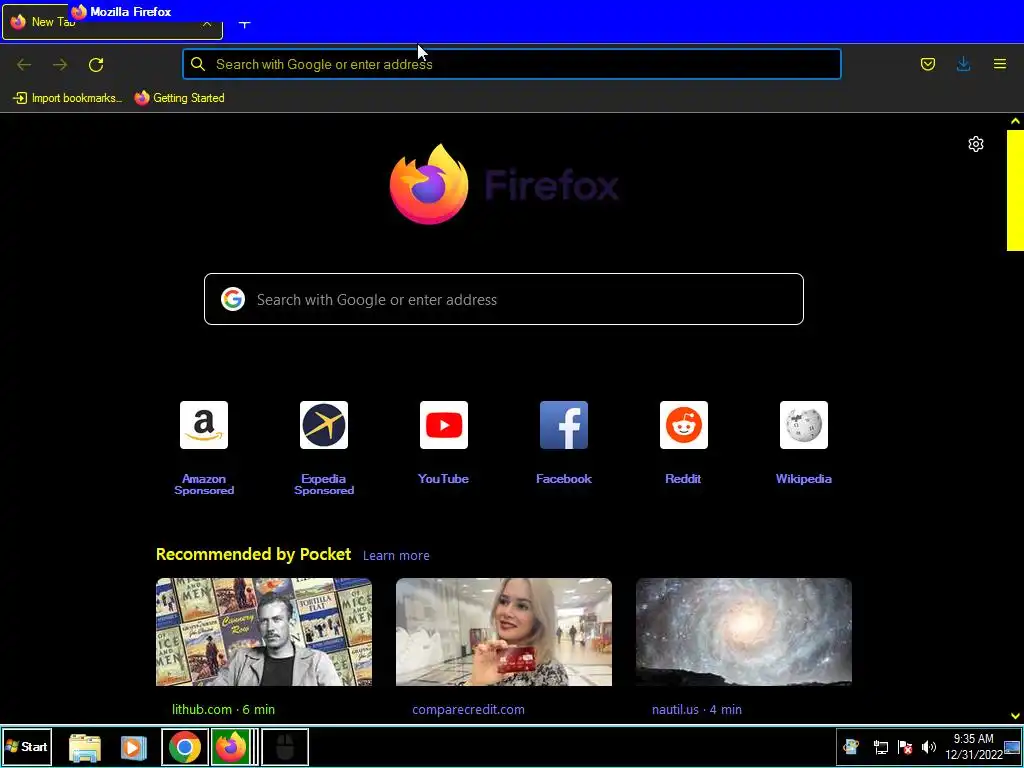Click Import bookmarks in bookmarks toolbar
This screenshot has width=1024, height=768.
[x=67, y=98]
